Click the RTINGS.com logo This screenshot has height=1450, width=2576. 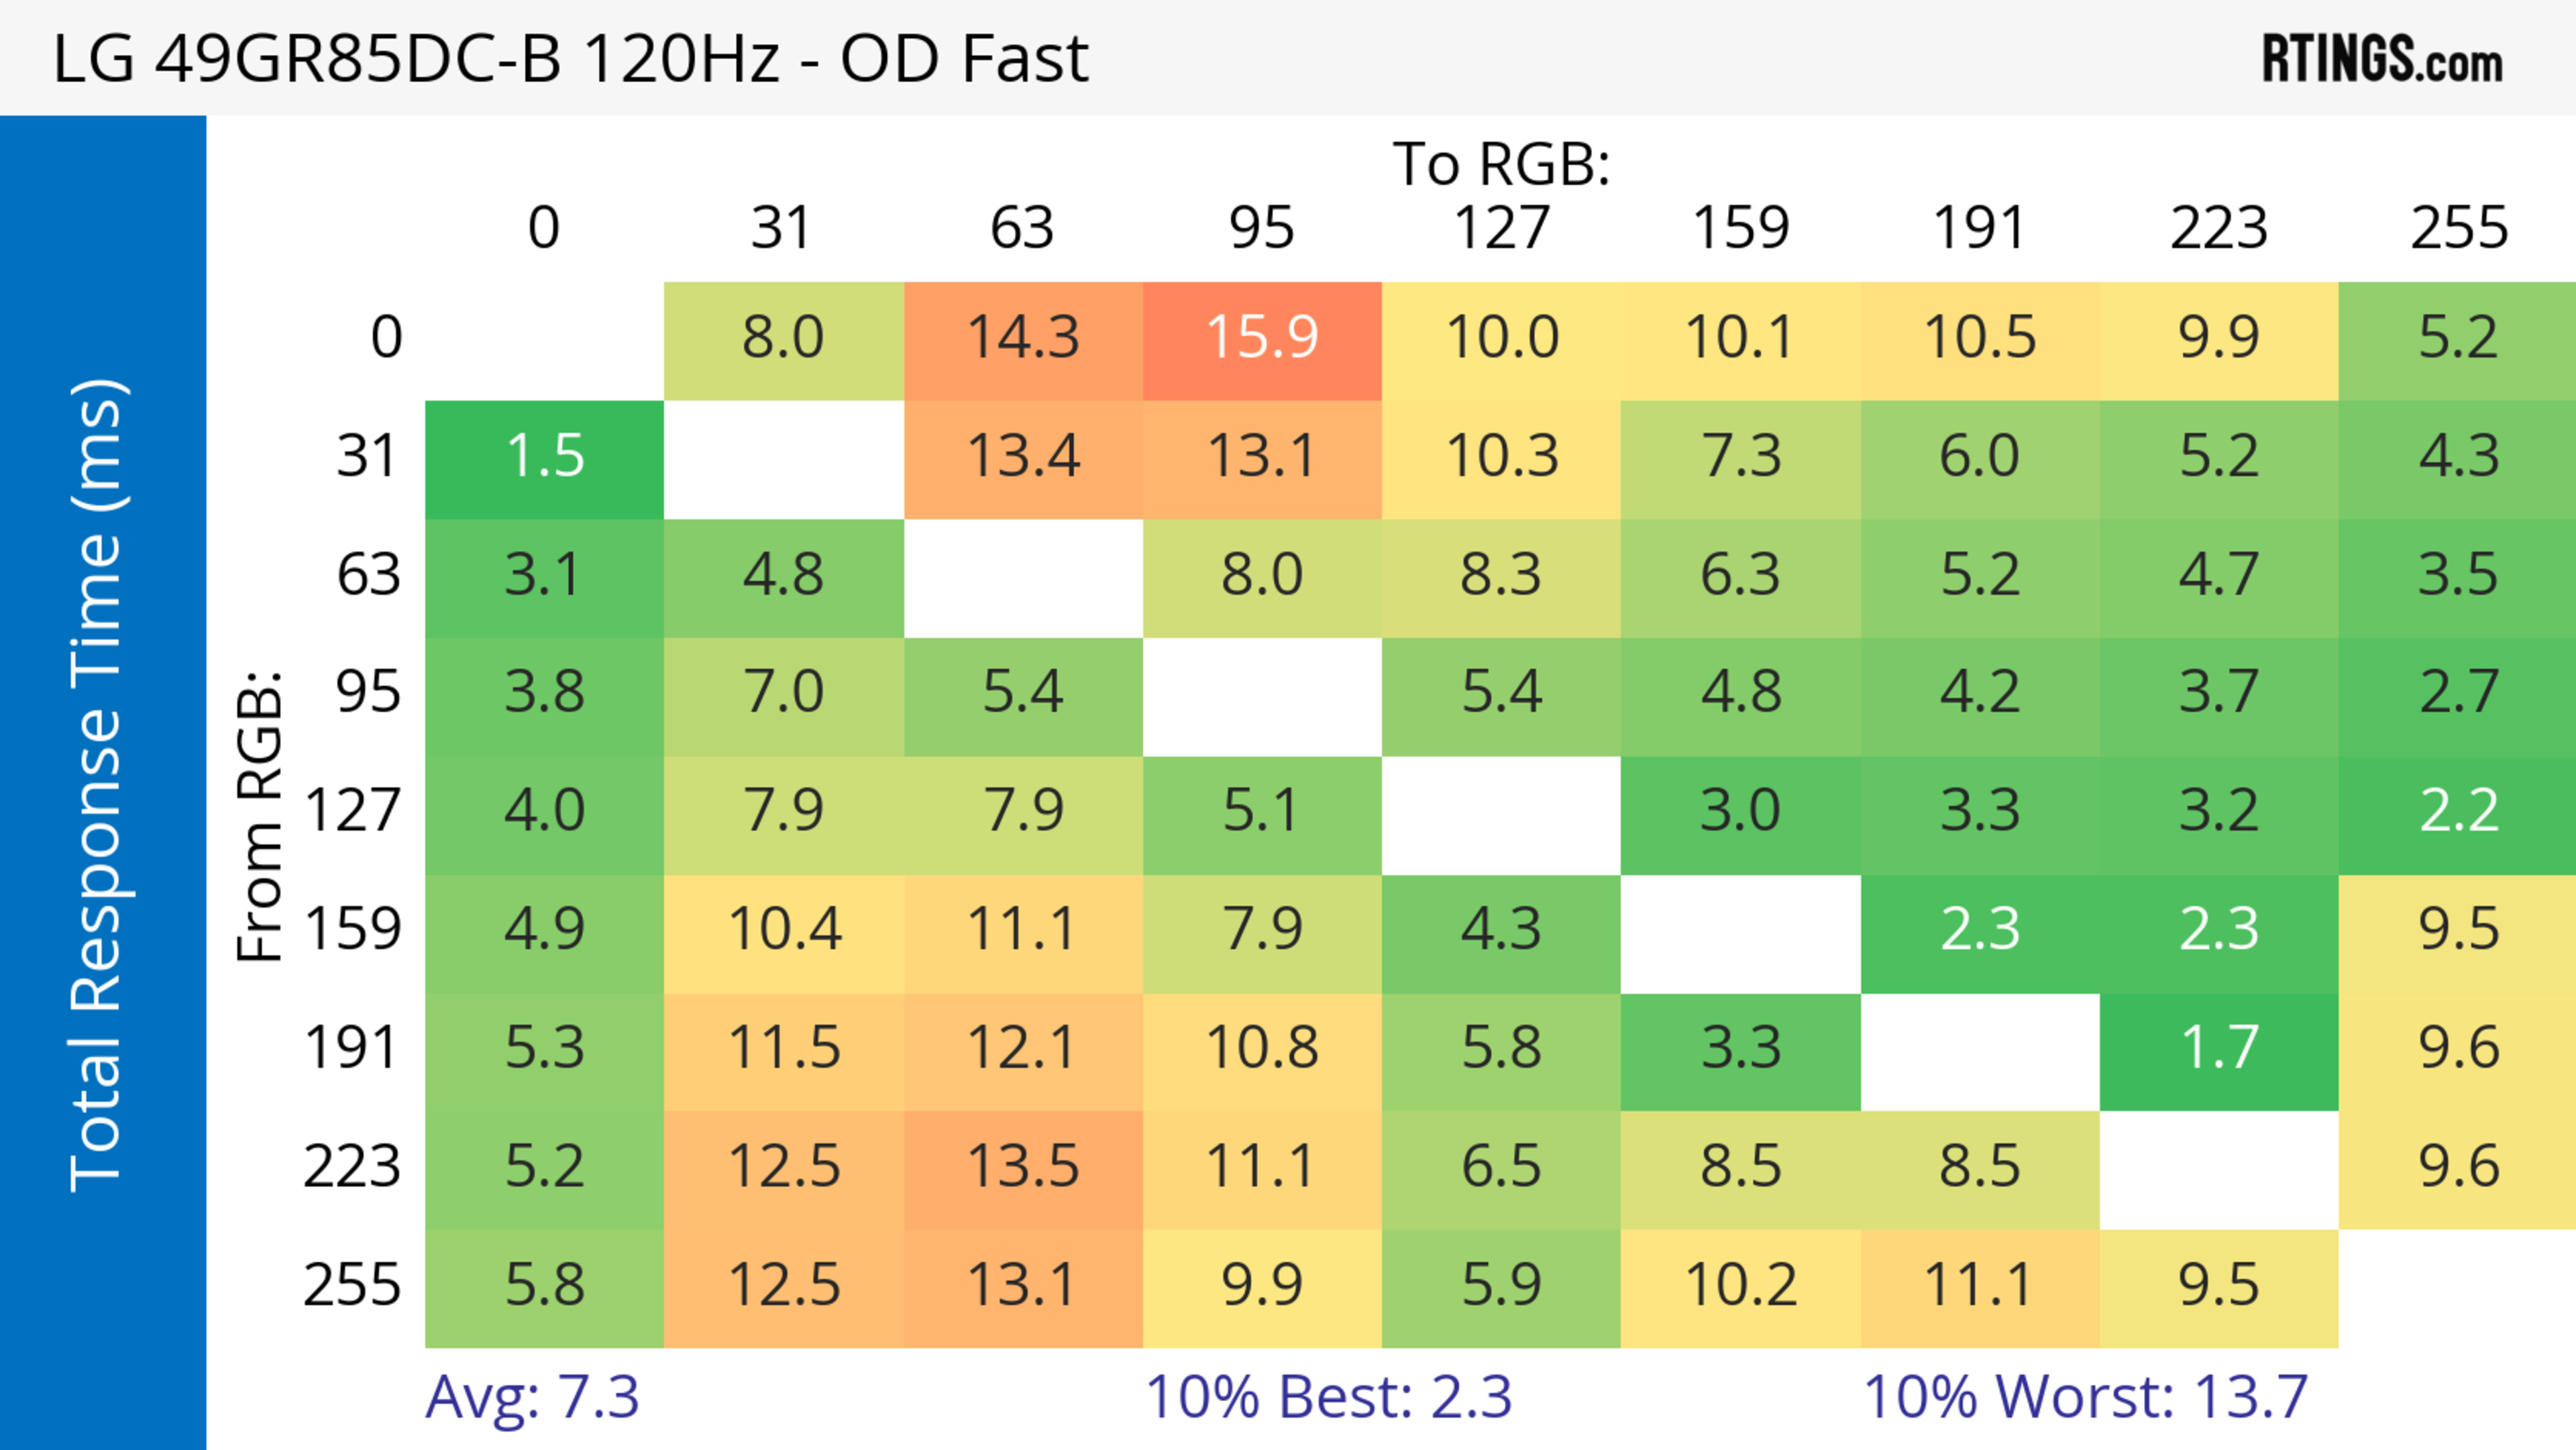pyautogui.click(x=2382, y=58)
